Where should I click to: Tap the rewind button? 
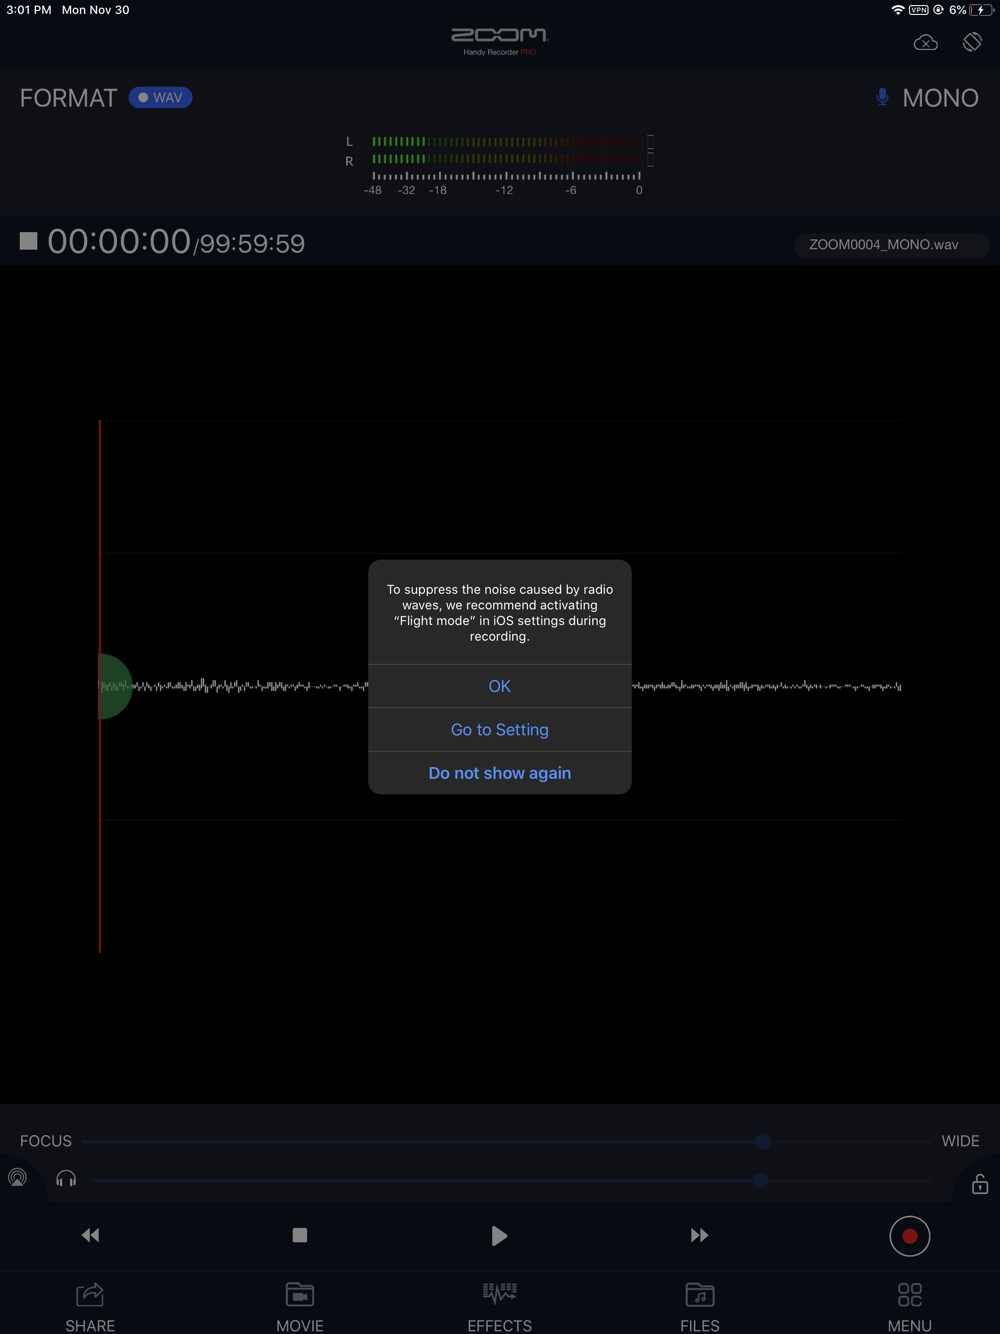pos(90,1235)
